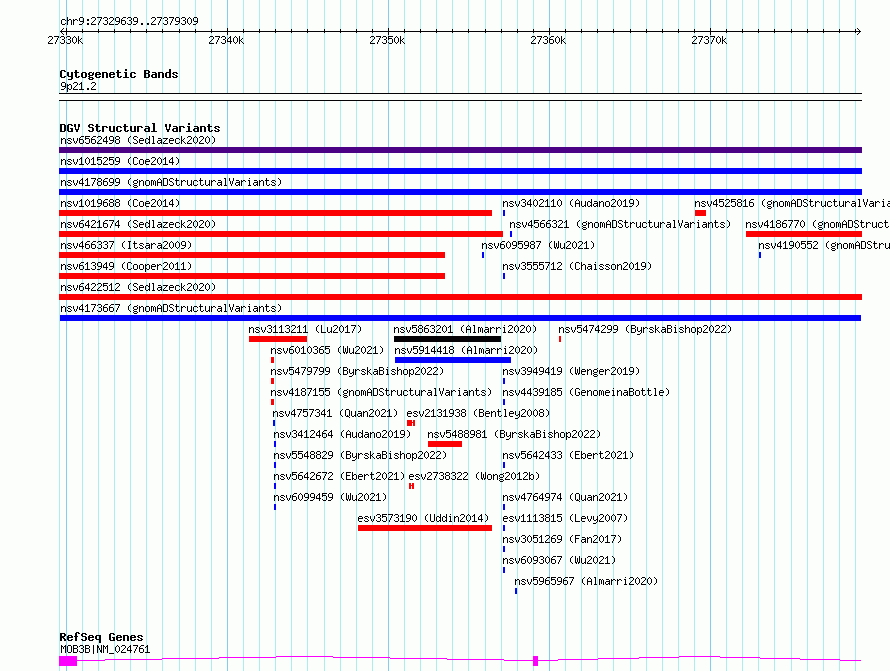Select the nsv4525816 variant label
This screenshot has height=671, width=890.
point(792,203)
